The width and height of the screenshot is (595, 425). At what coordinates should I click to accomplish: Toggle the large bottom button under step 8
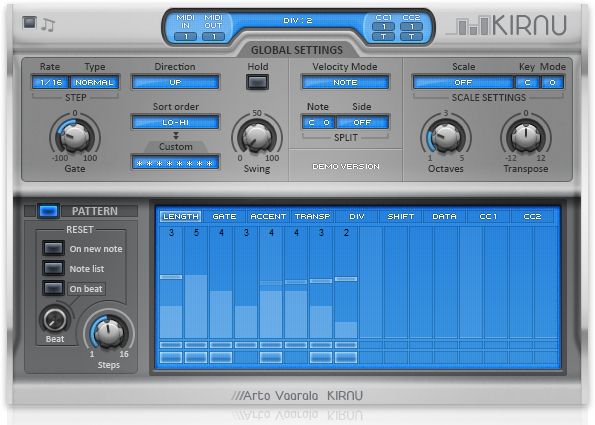pos(346,357)
